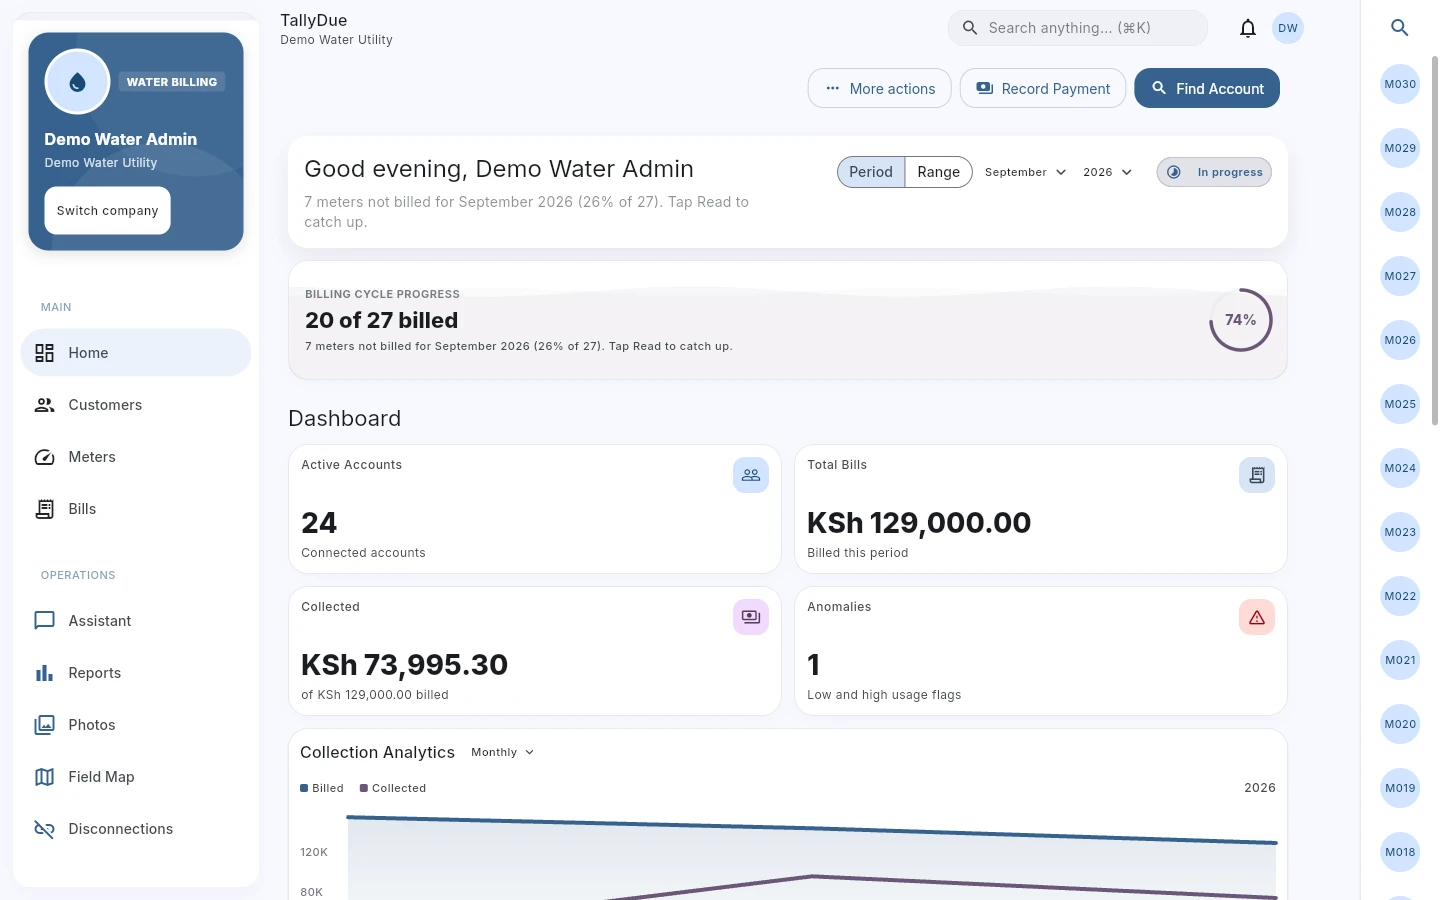
Task: Click Active Accounts people icon
Action: click(x=751, y=475)
